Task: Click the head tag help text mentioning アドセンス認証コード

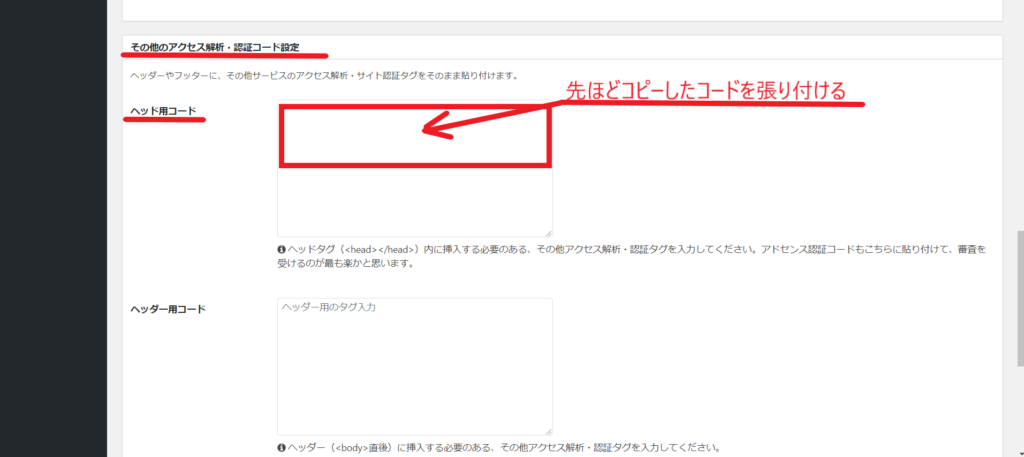Action: (630, 257)
